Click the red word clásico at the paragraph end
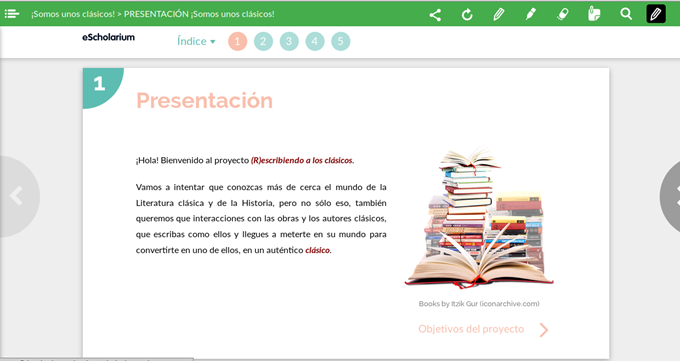This screenshot has width=680, height=361. (317, 250)
